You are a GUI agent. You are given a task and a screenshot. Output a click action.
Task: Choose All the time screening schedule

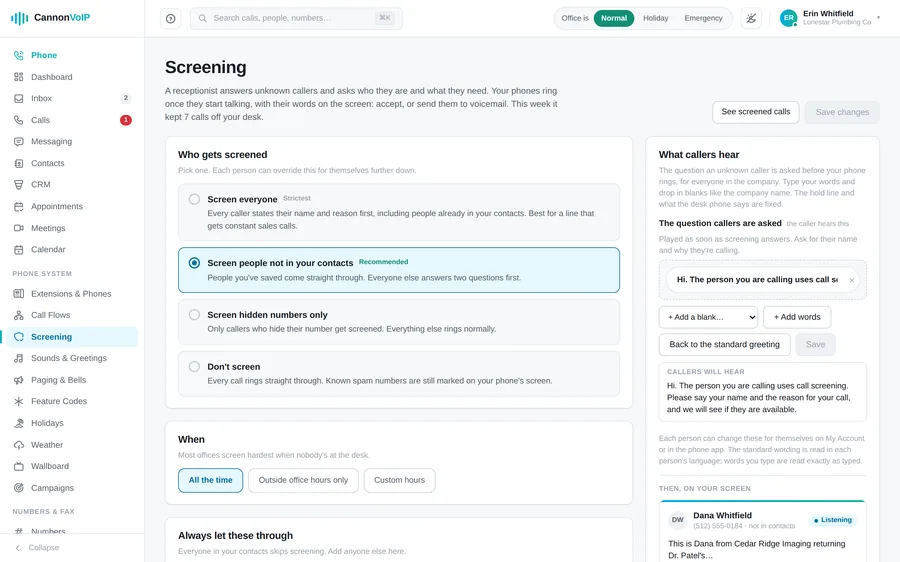pos(211,480)
